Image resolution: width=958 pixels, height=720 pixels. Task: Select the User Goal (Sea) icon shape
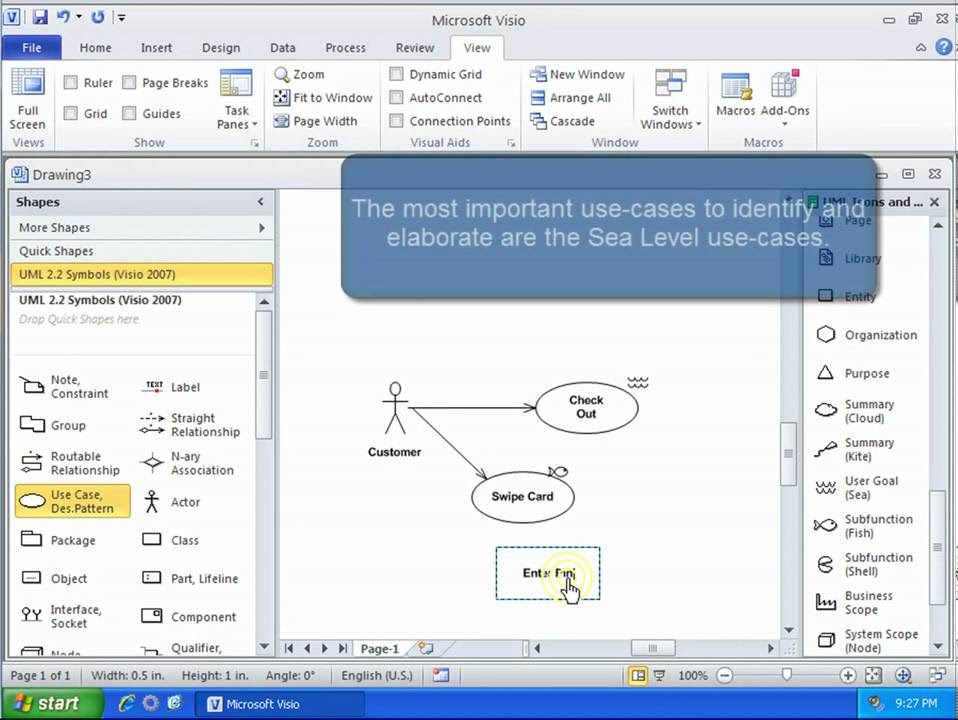coord(857,488)
